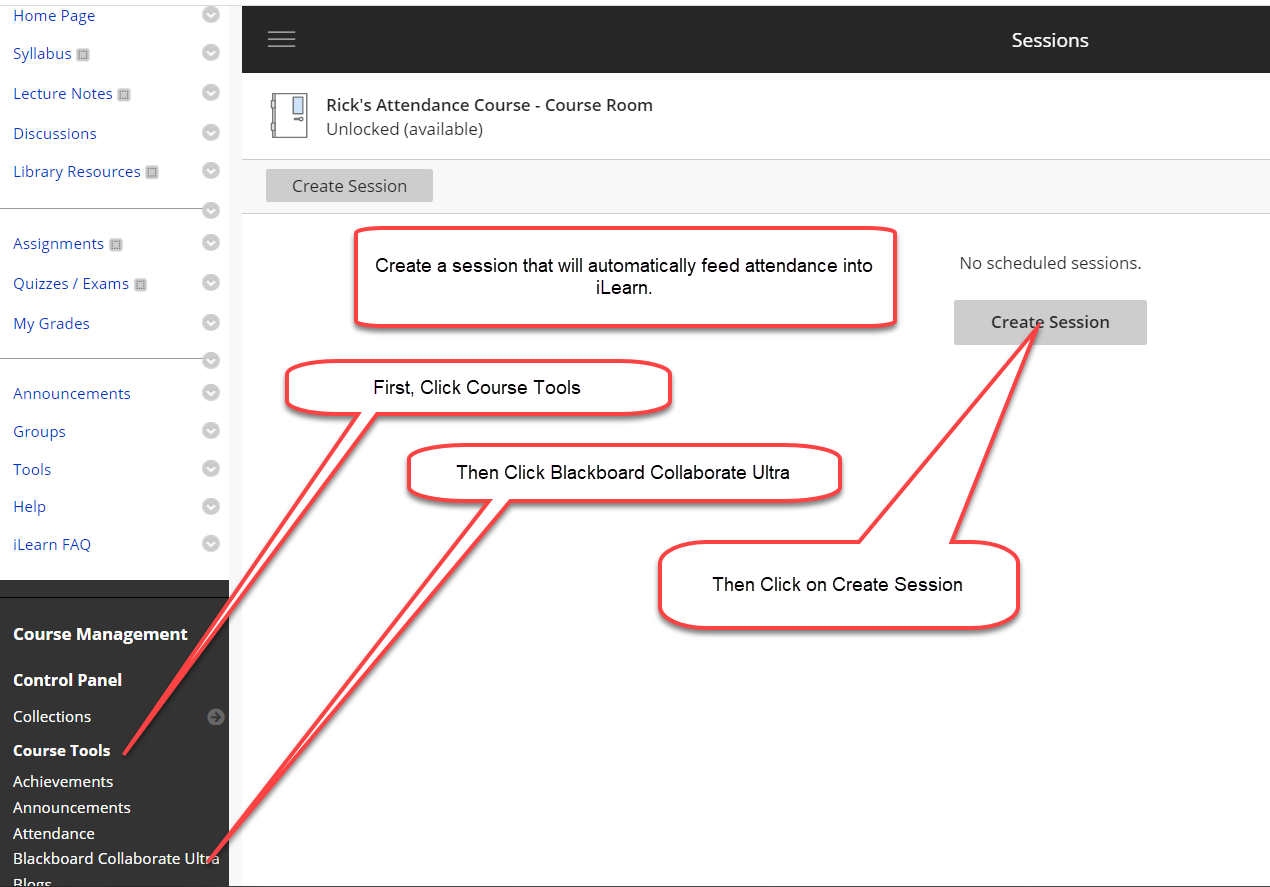This screenshot has width=1270, height=887.
Task: Open the iLearn FAQ link
Action: 52,545
